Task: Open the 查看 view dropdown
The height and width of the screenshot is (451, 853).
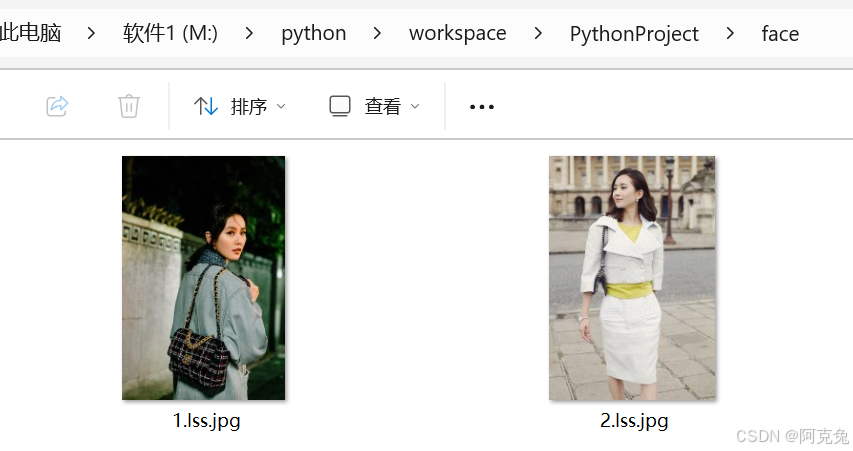Action: (374, 106)
